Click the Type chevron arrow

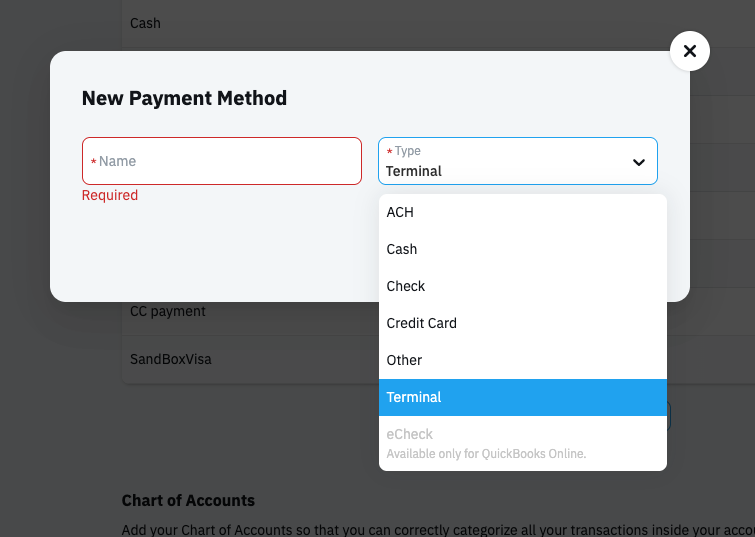tap(639, 162)
